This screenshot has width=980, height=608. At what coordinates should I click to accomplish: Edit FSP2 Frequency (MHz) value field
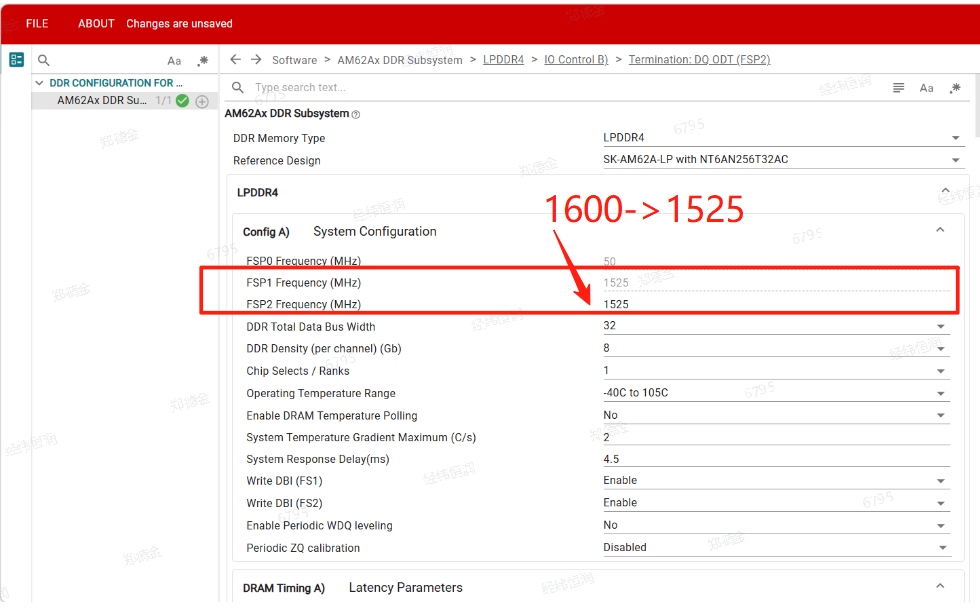[776, 304]
